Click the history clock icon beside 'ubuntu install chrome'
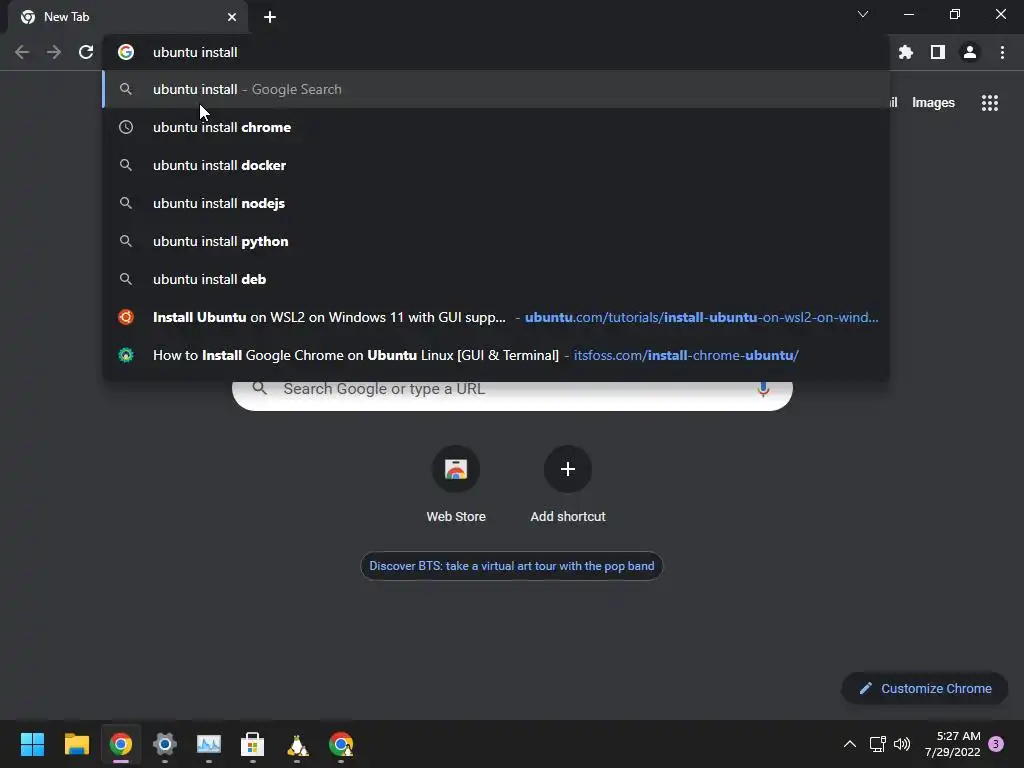Screen dimensions: 1024x768 [x=125, y=127]
